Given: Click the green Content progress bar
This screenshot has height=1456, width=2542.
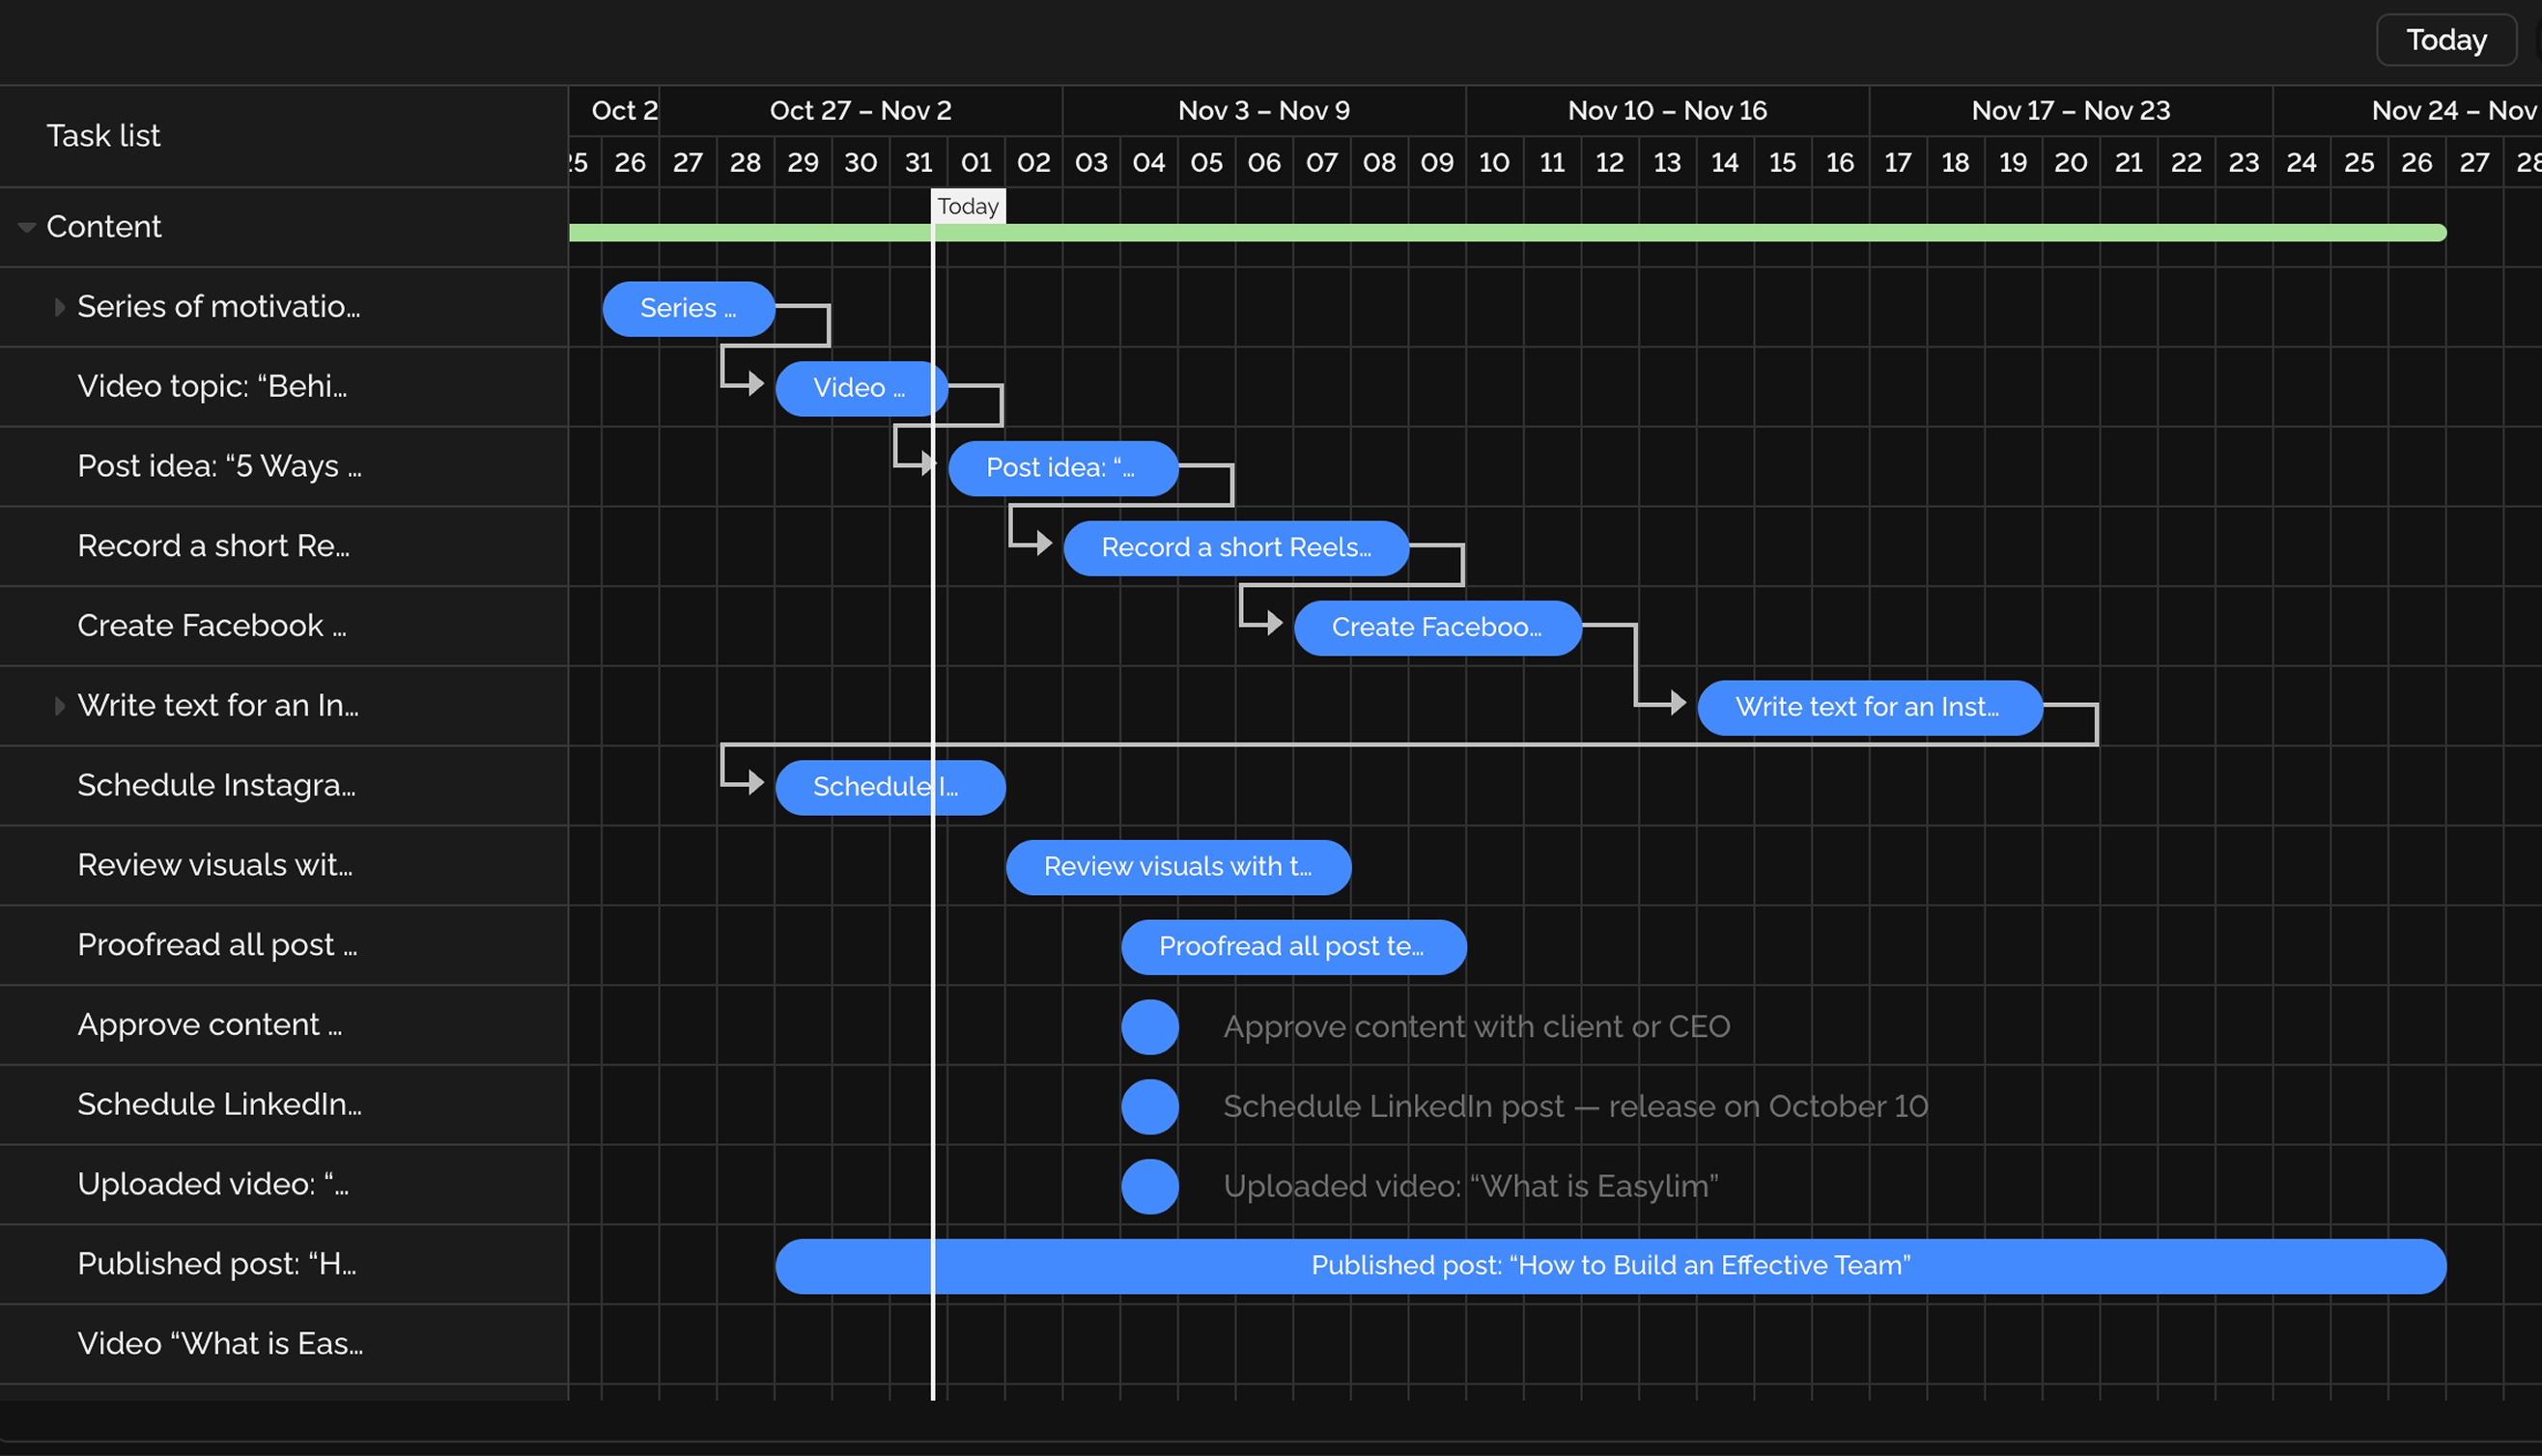Looking at the screenshot, I should click(1500, 232).
